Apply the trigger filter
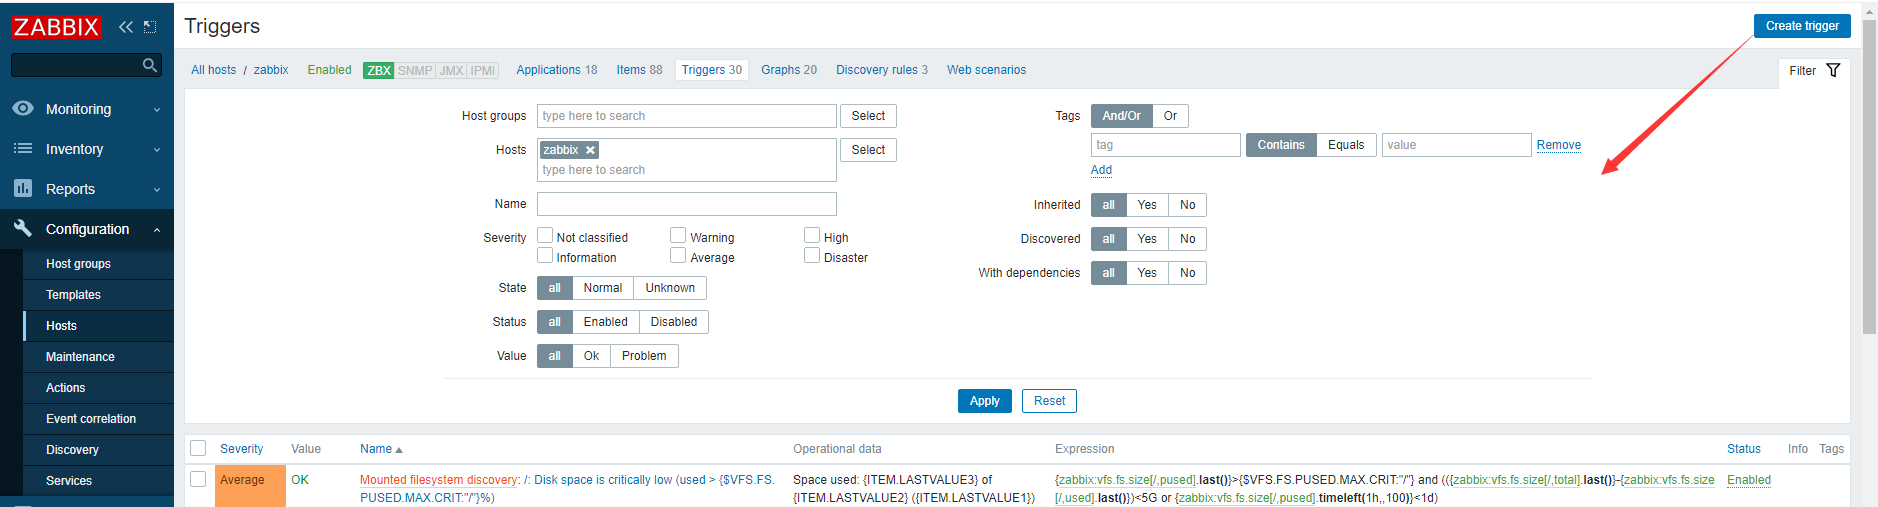Image resolution: width=1878 pixels, height=507 pixels. pyautogui.click(x=985, y=401)
